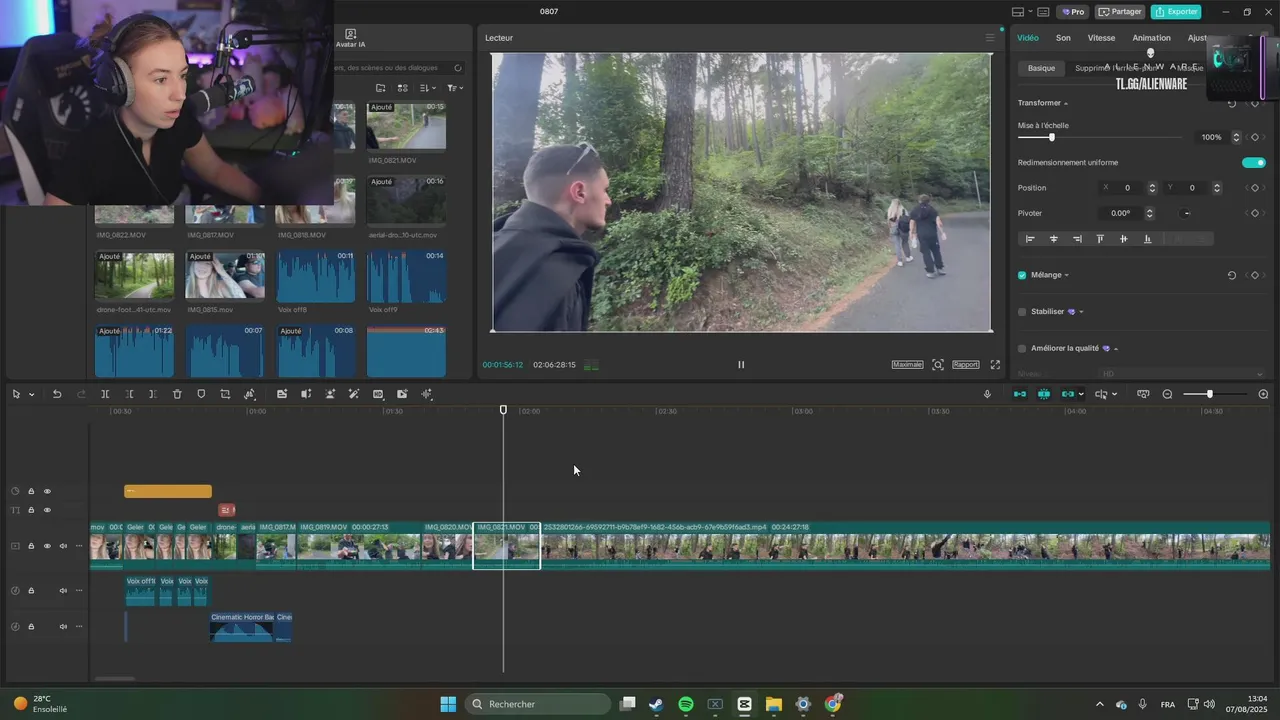The height and width of the screenshot is (720, 1280).
Task: Add a marker using the shield-shaped icon
Action: 201,394
